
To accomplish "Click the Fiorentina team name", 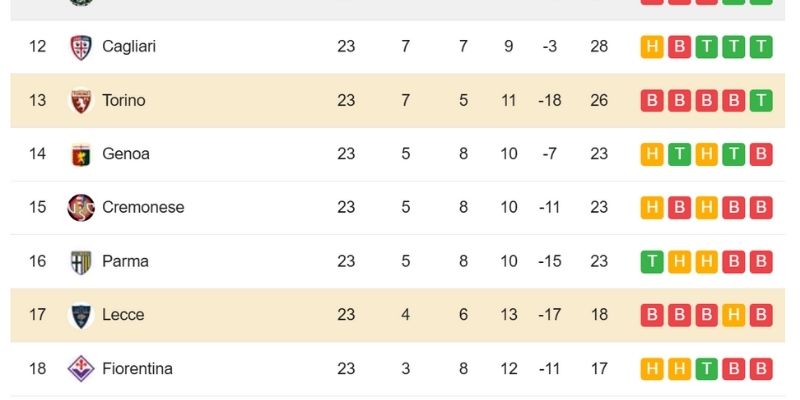I will pos(137,369).
